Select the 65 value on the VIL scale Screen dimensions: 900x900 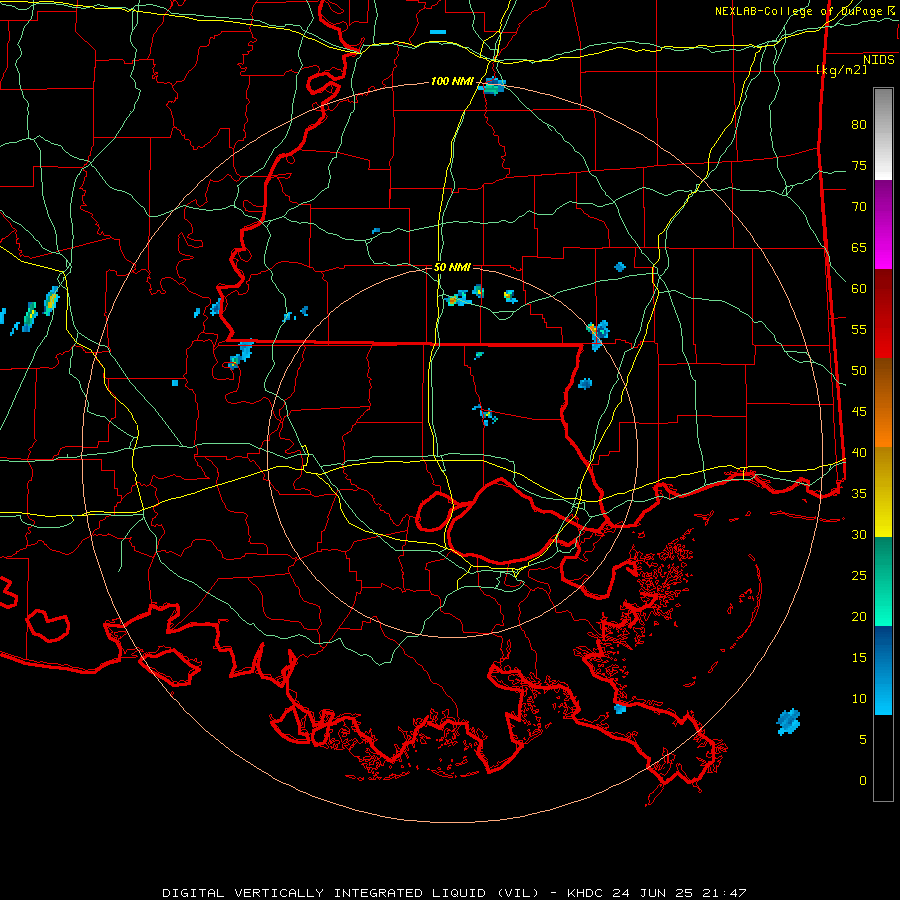[x=859, y=247]
